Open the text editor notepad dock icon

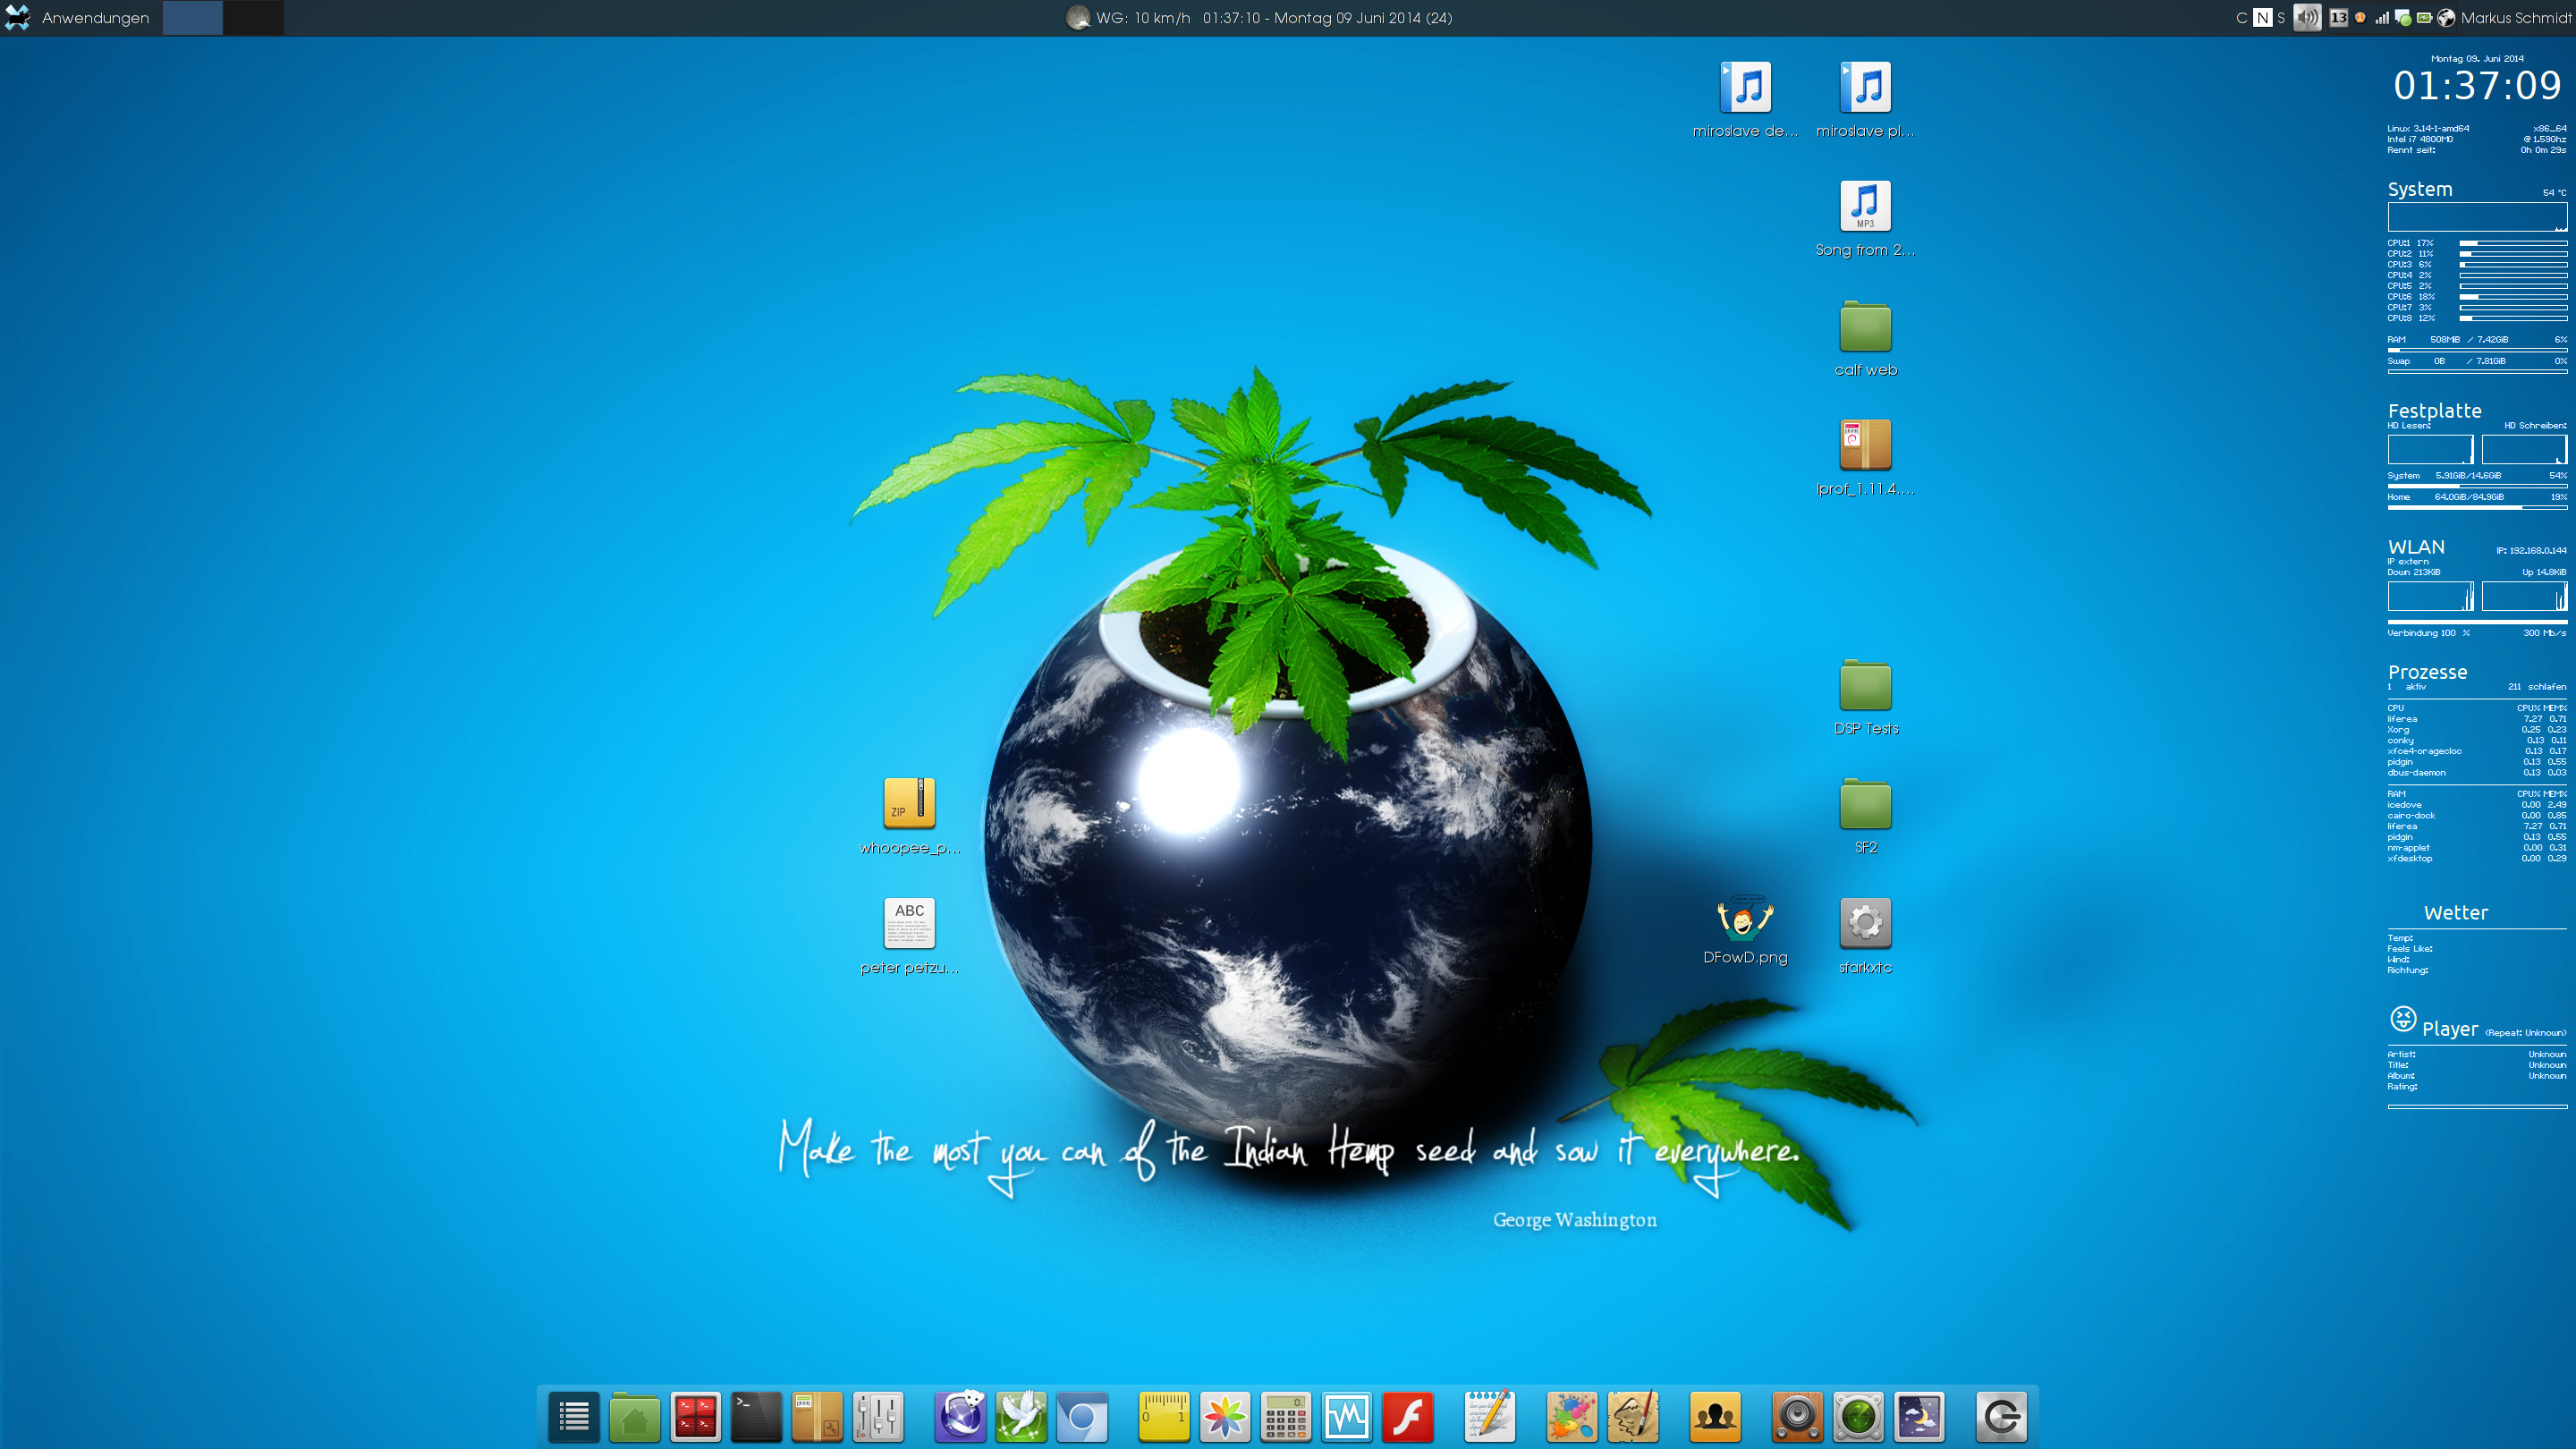(1490, 1416)
